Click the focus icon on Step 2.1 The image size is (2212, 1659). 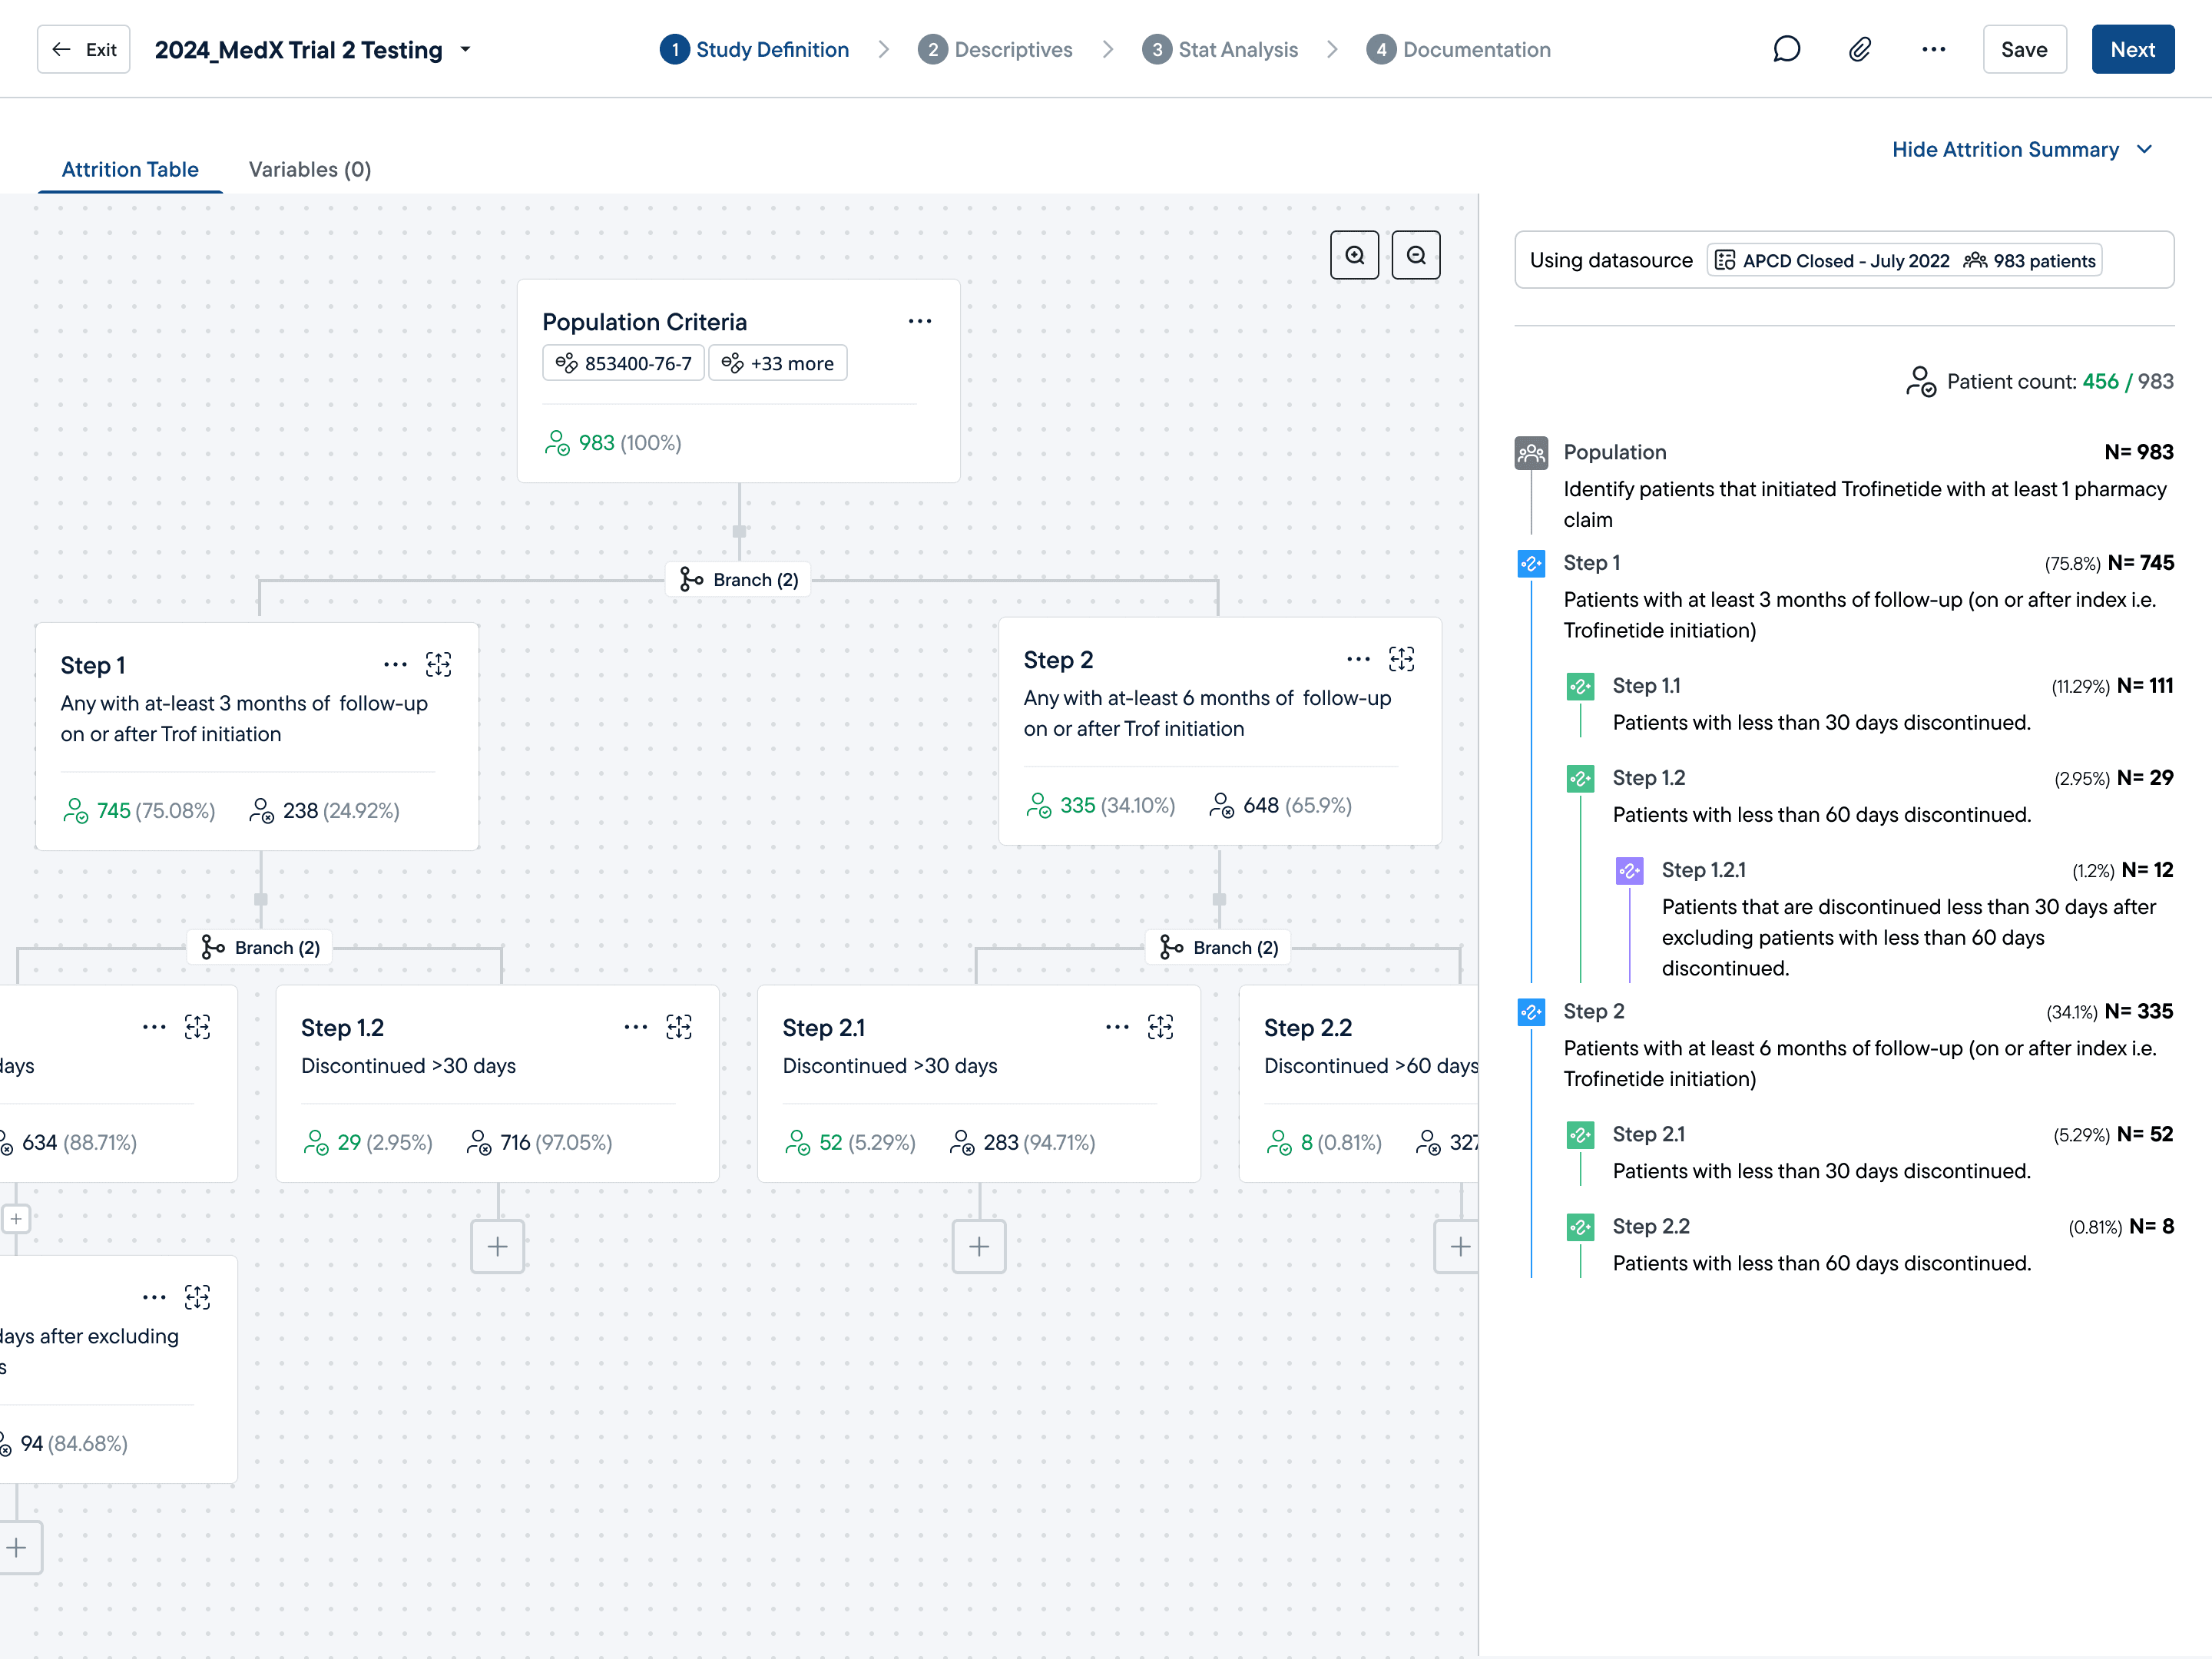point(1160,1027)
